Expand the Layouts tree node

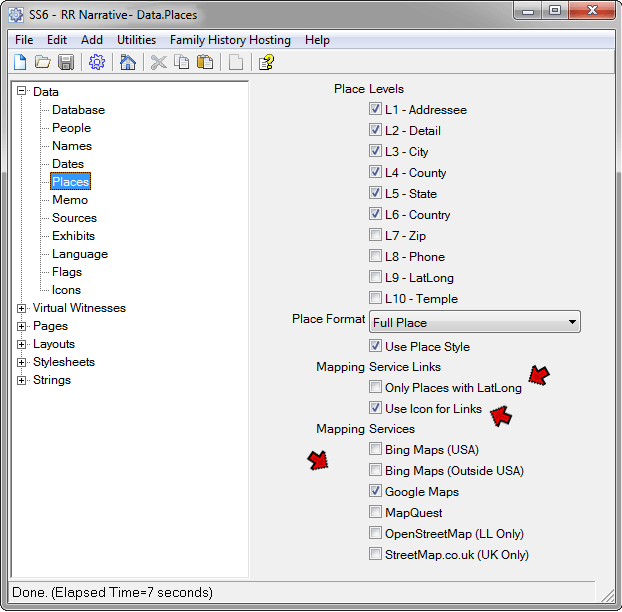click(x=21, y=344)
